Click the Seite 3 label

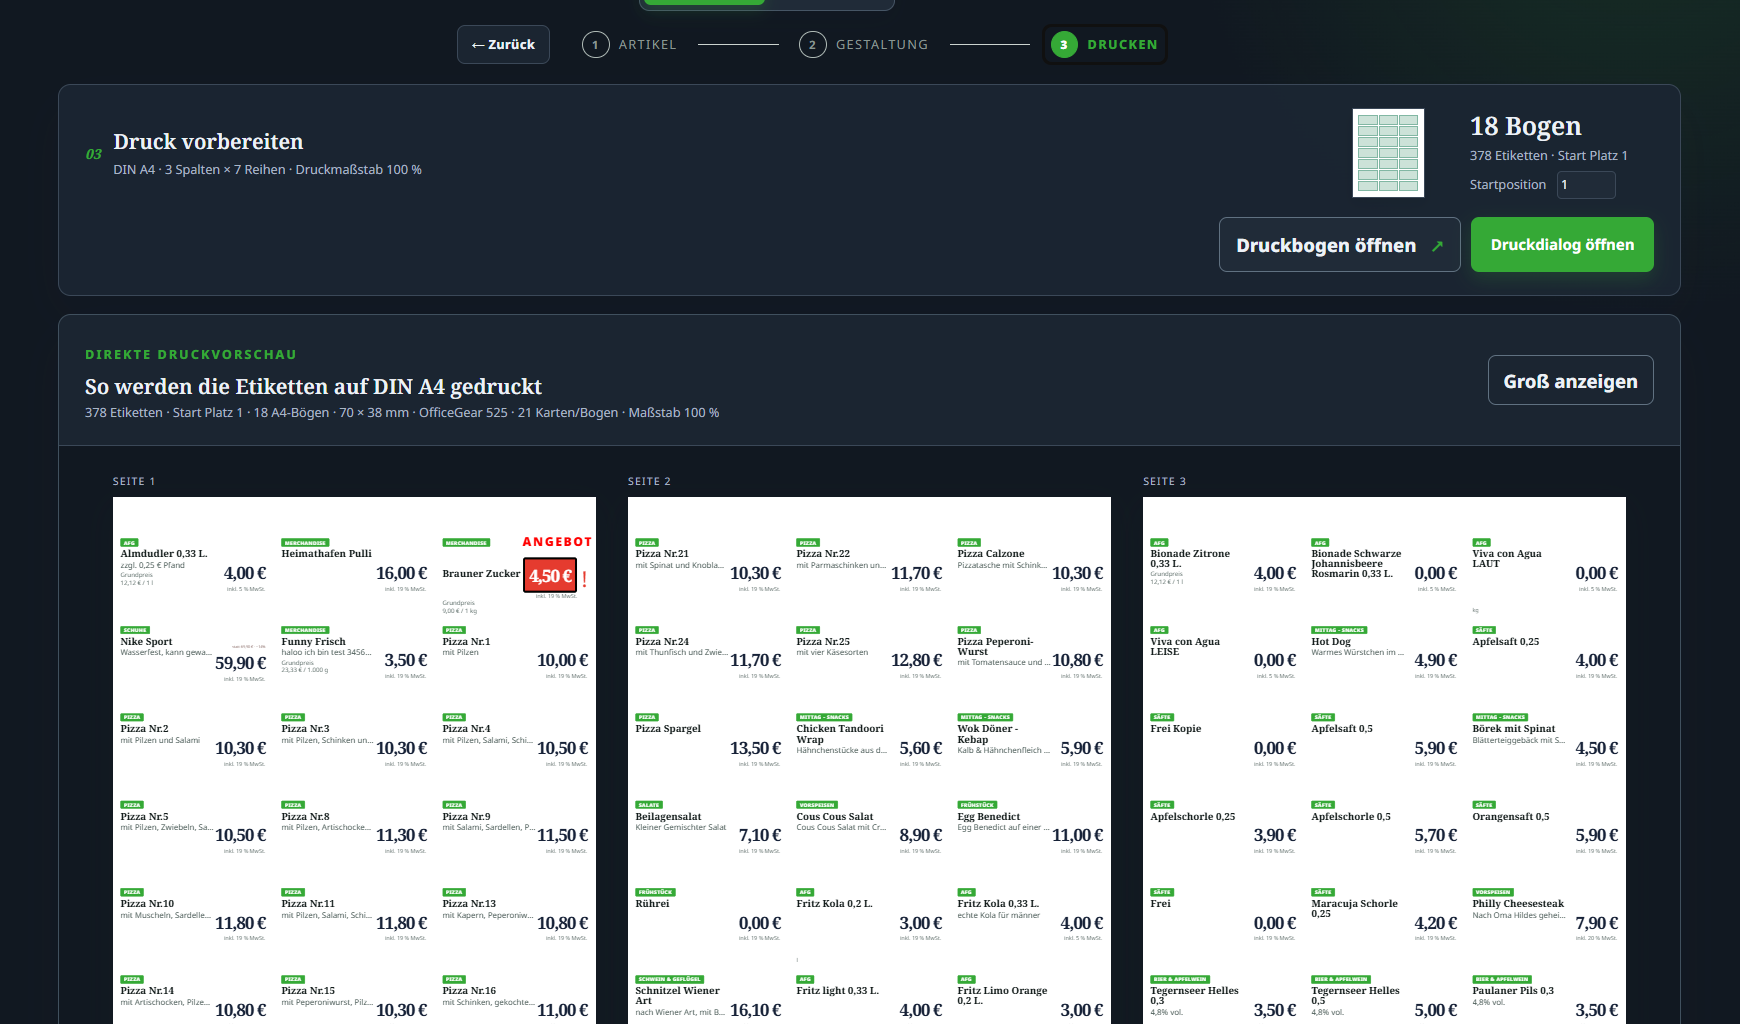1165,482
